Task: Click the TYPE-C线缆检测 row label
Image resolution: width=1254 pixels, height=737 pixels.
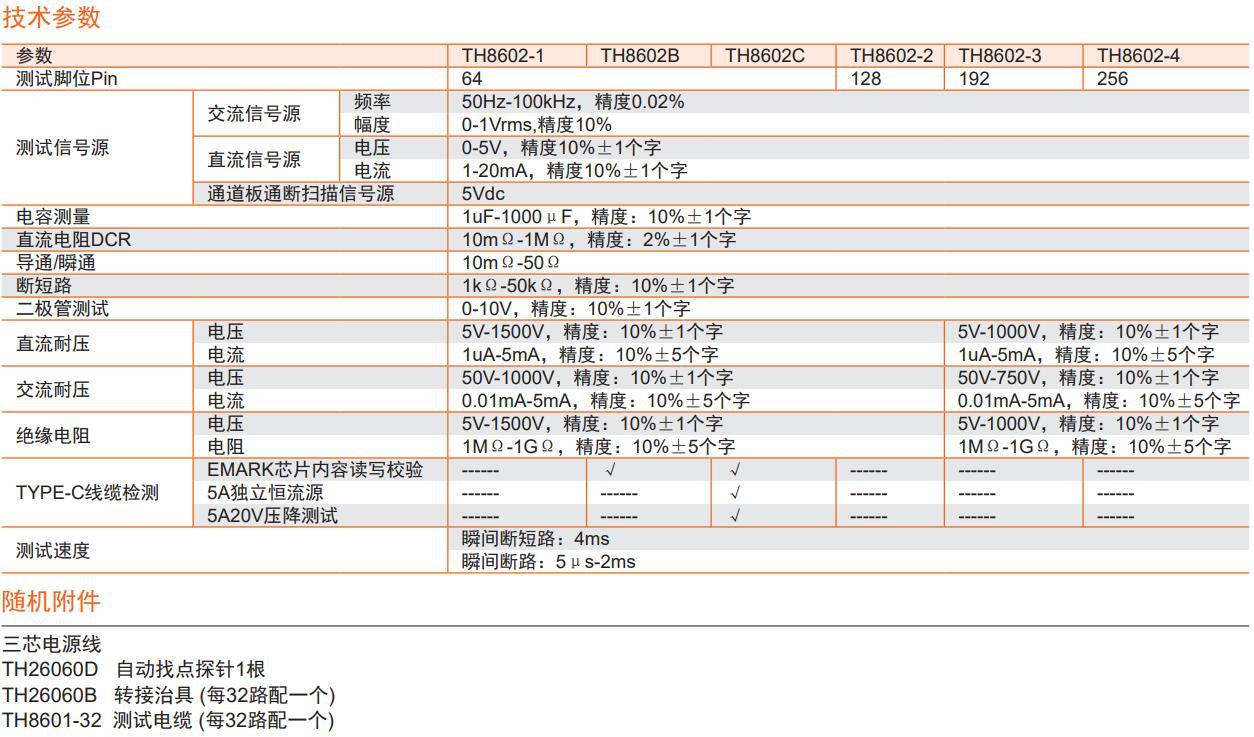Action: [87, 493]
